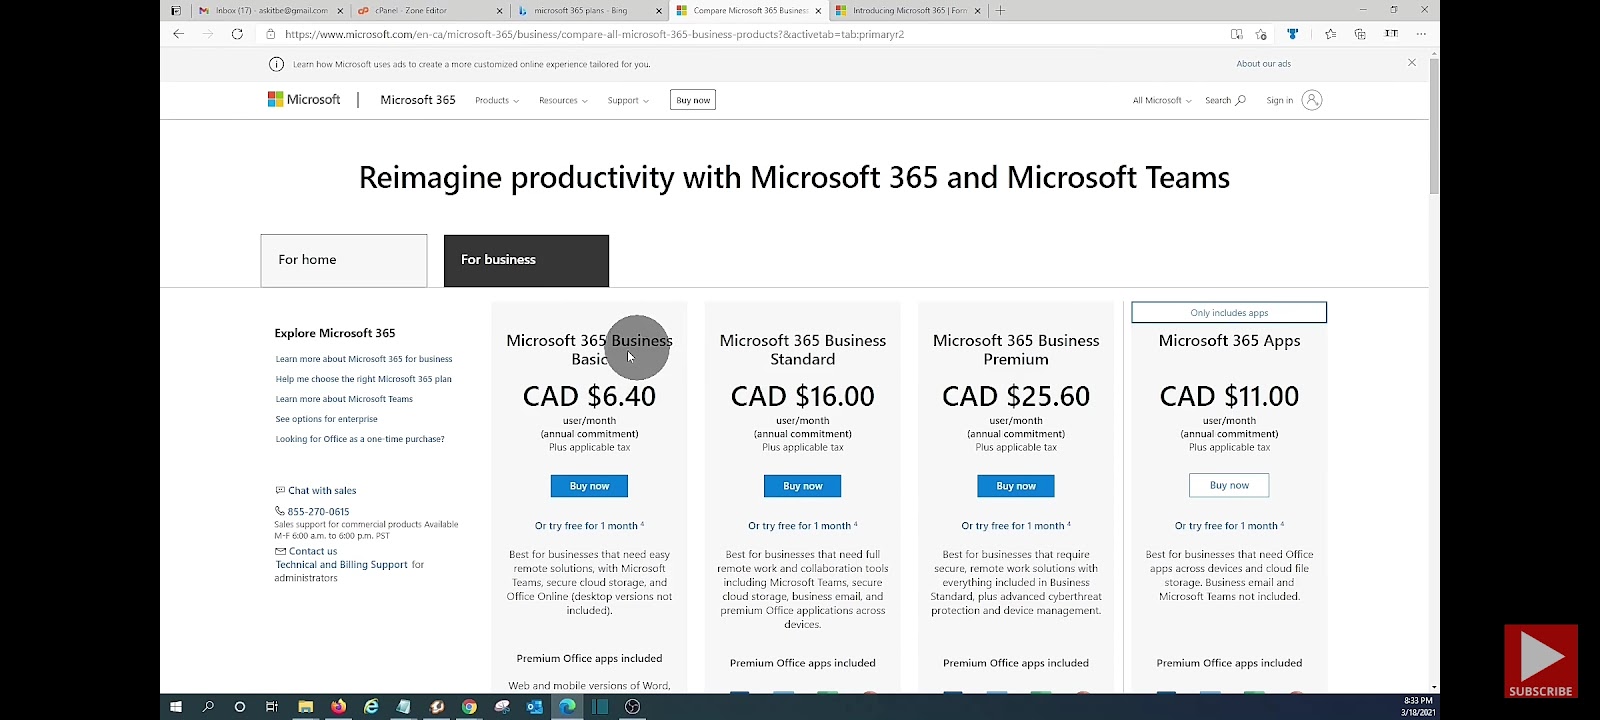The height and width of the screenshot is (720, 1600).
Task: Buy now for Microsoft 365 Apps
Action: pos(1229,486)
